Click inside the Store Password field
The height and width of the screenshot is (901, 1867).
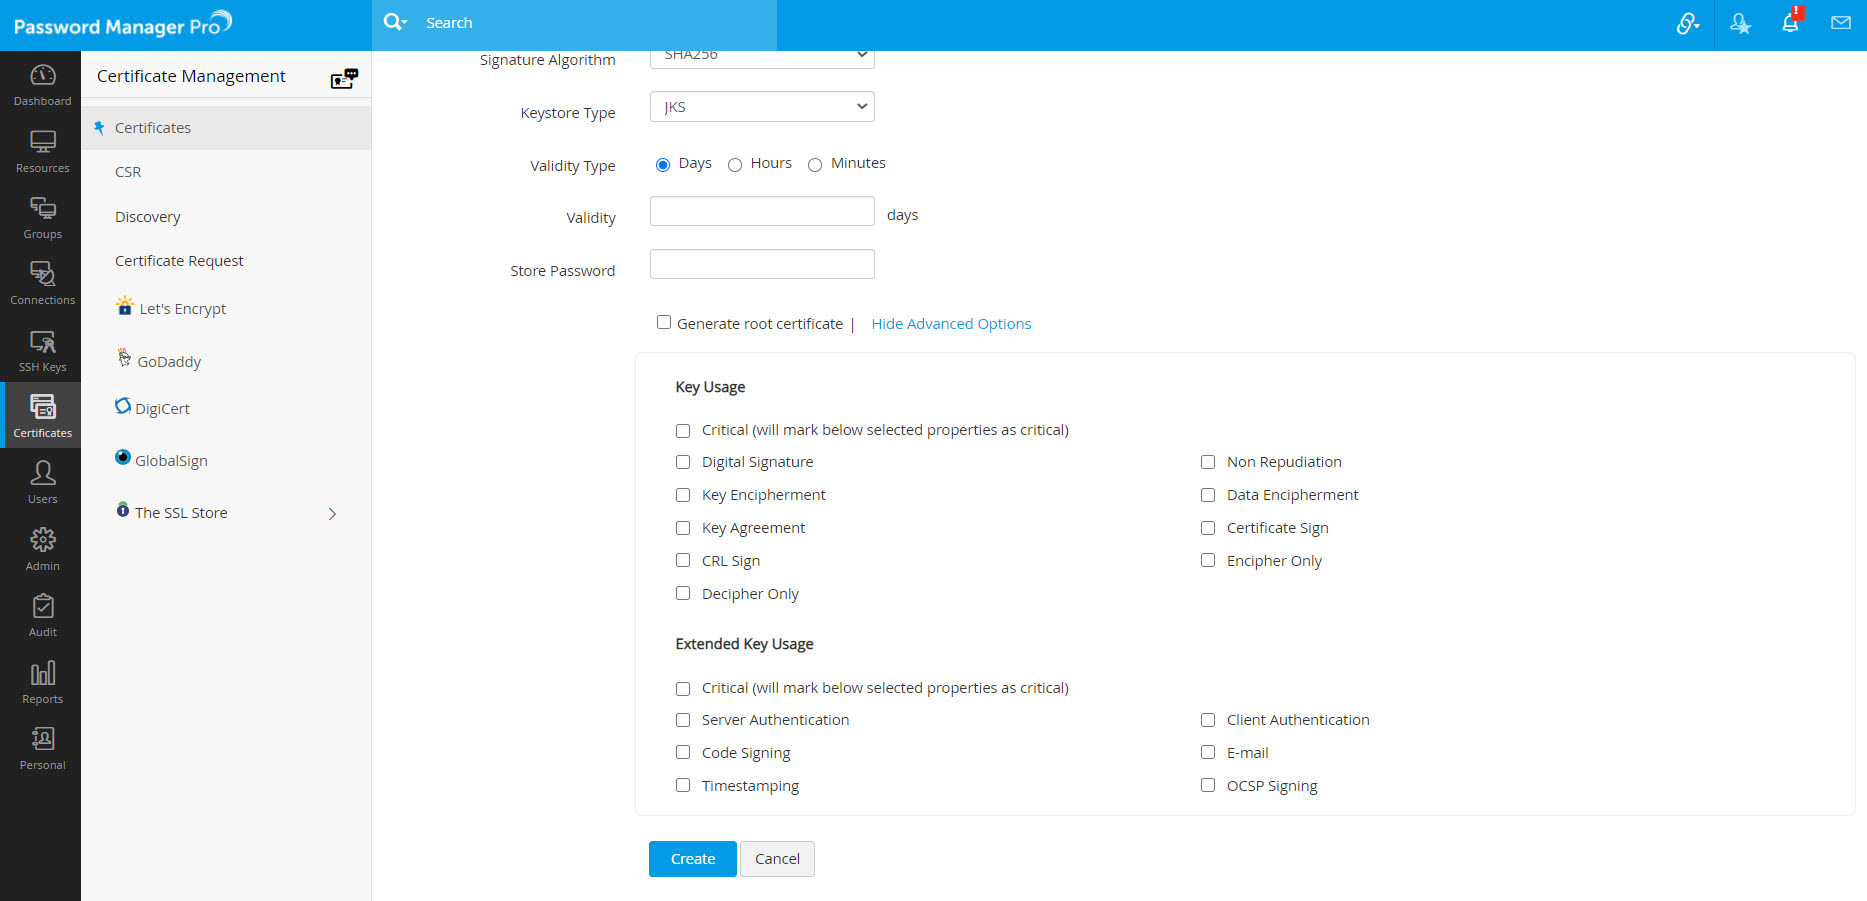pos(761,263)
